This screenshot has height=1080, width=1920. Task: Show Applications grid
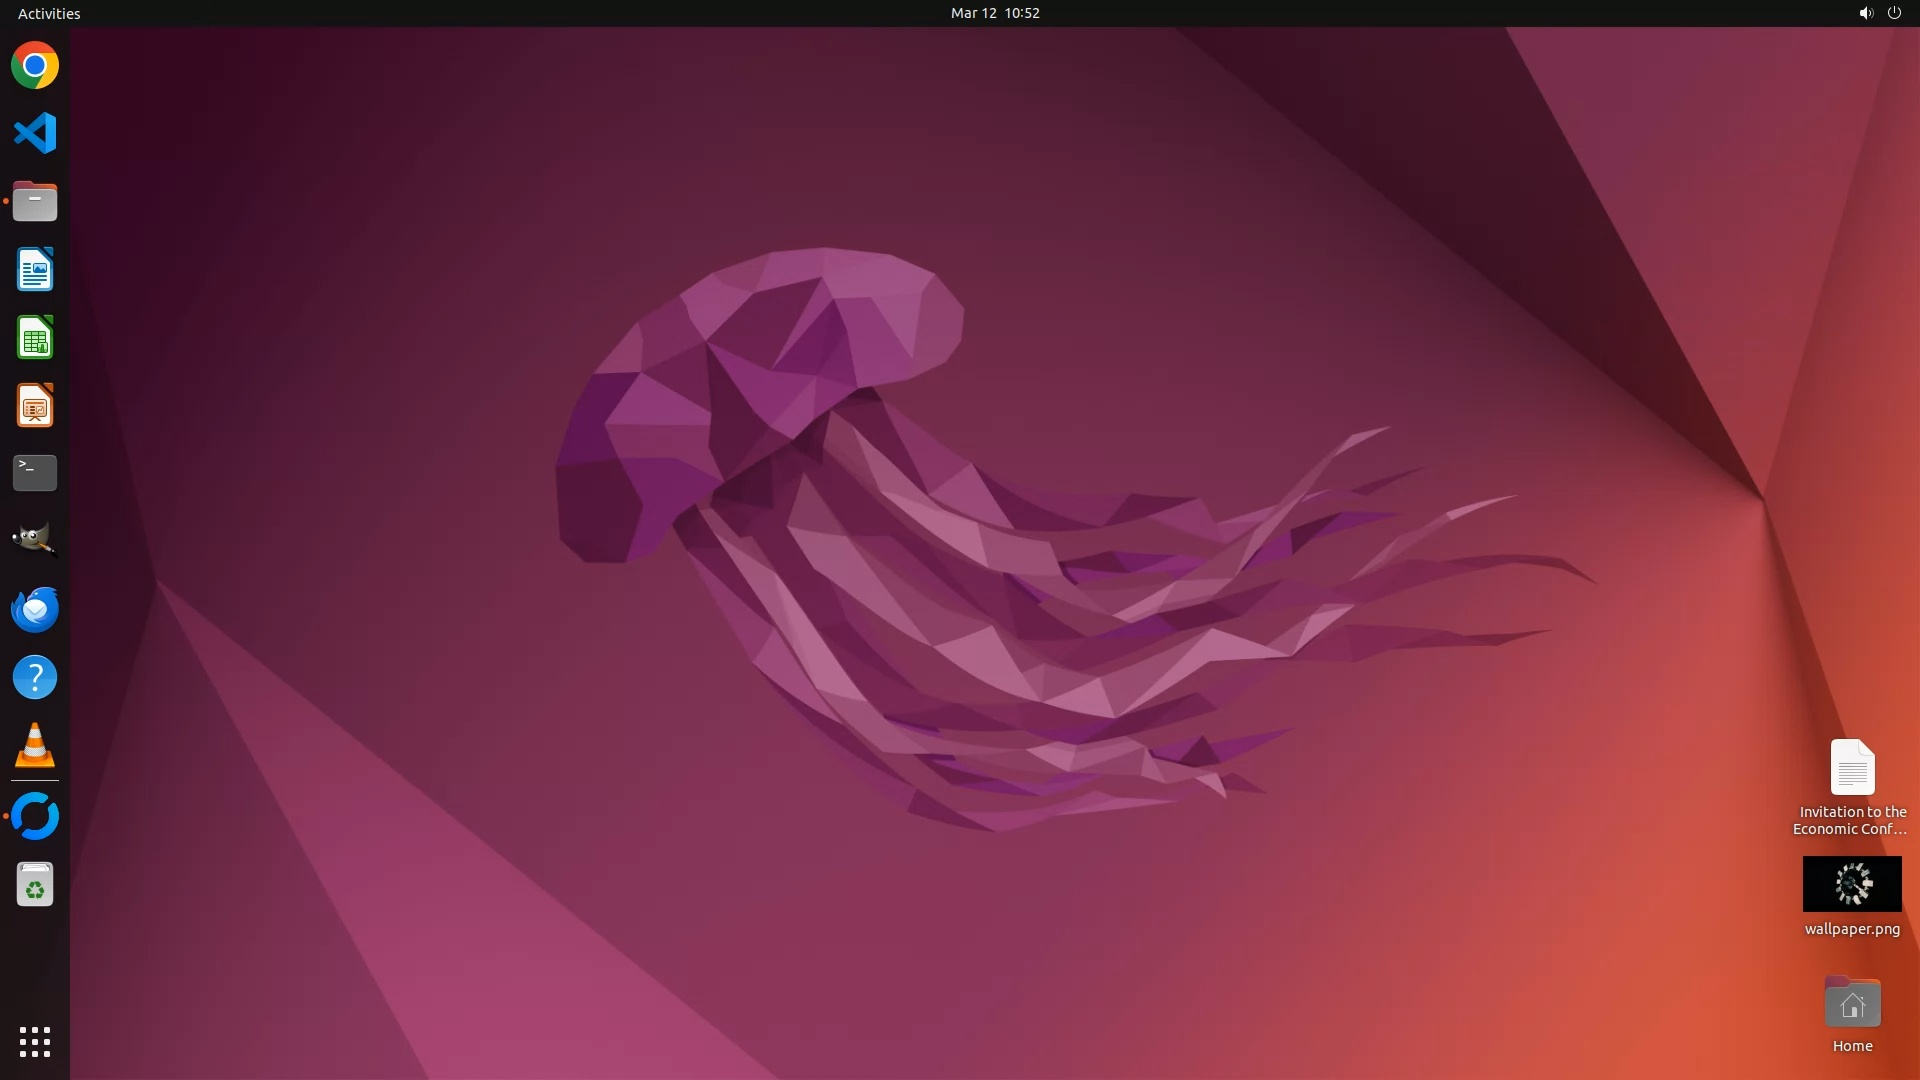point(35,1041)
